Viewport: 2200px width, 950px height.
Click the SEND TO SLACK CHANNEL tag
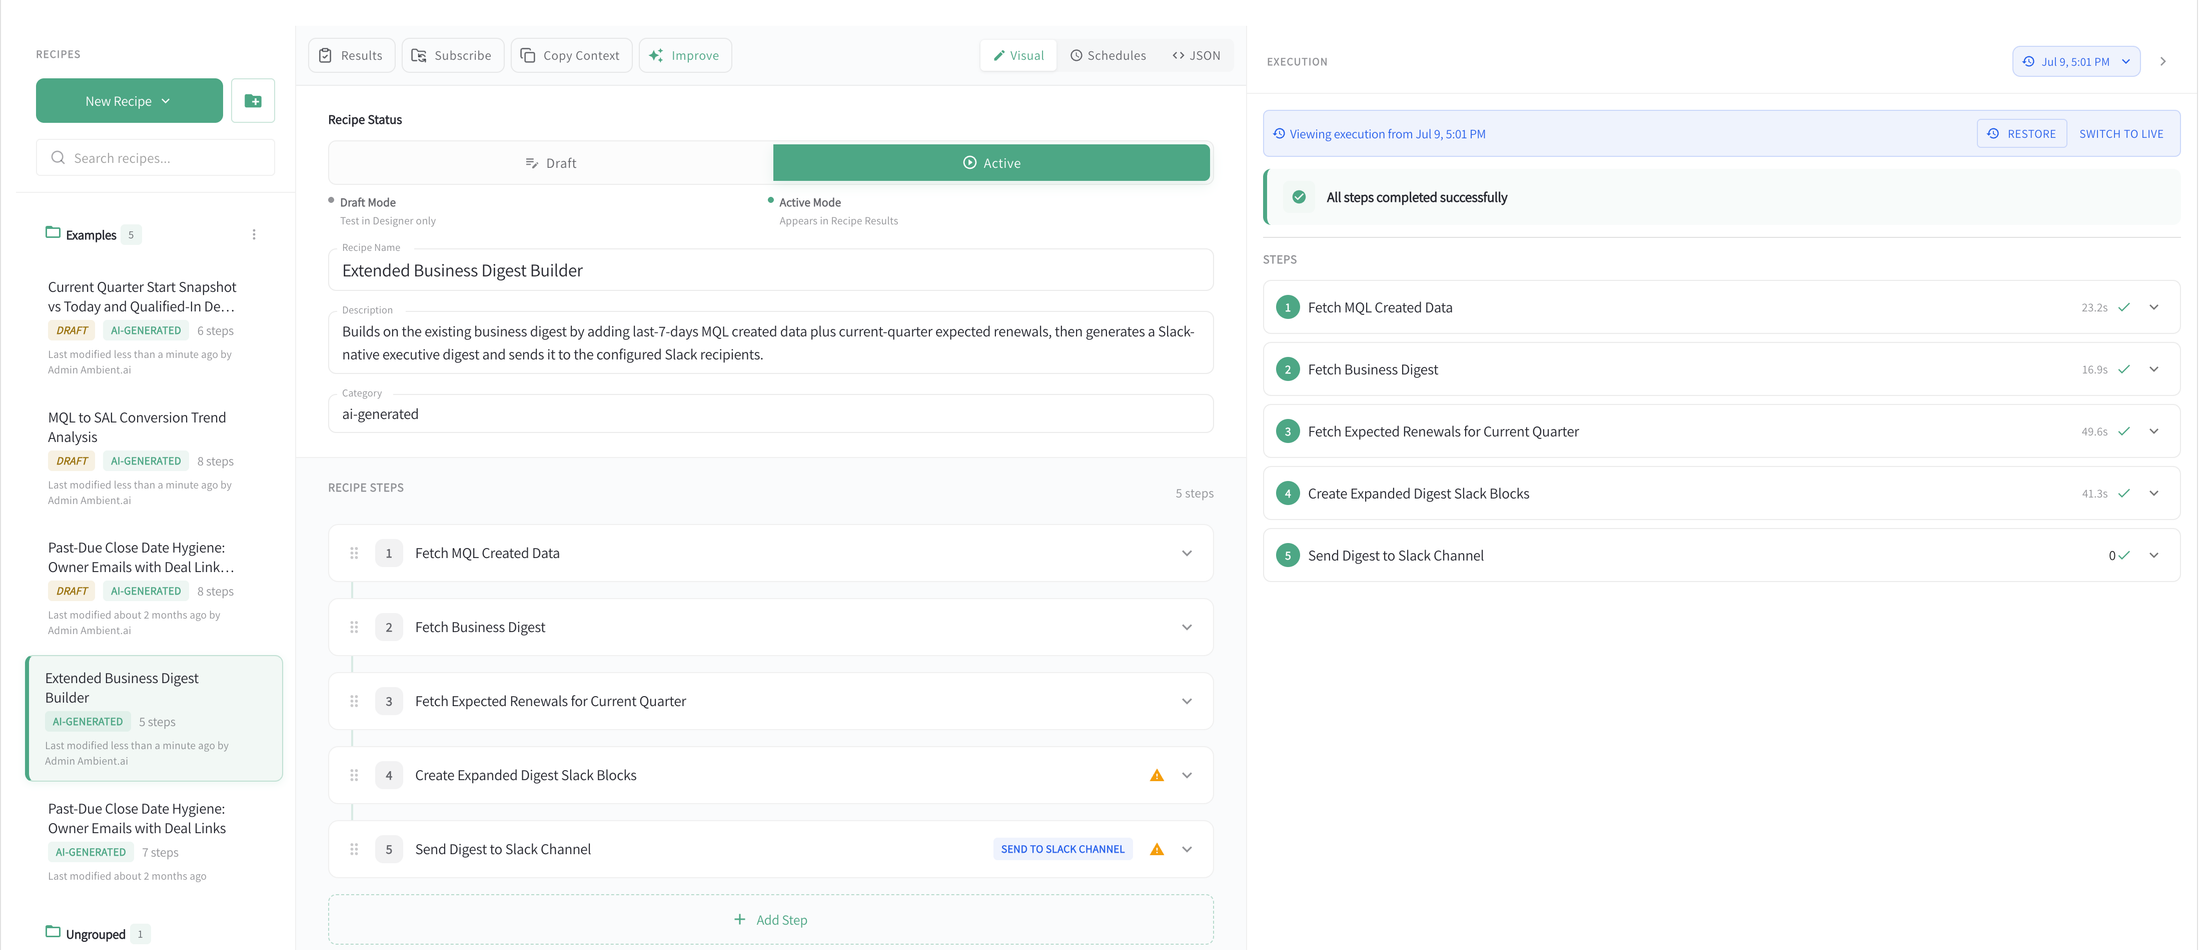(1063, 849)
